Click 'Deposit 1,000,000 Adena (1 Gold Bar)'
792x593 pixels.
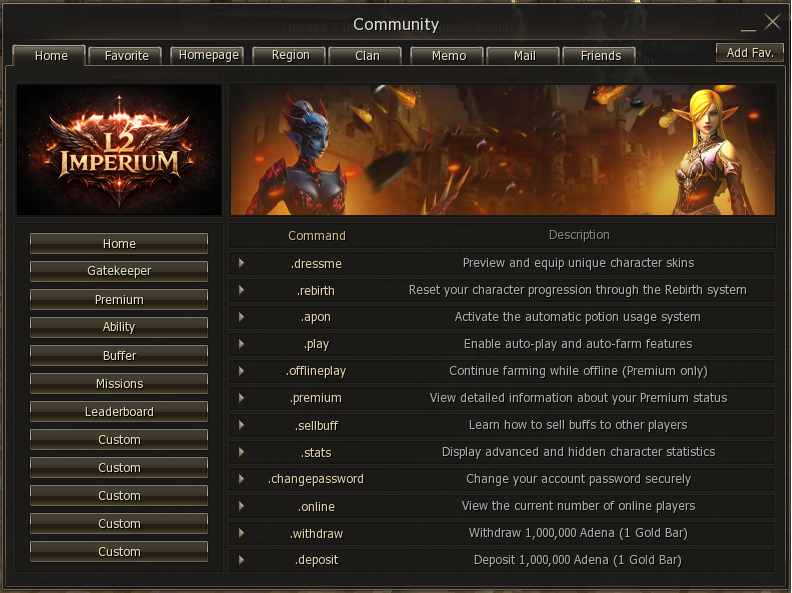578,560
